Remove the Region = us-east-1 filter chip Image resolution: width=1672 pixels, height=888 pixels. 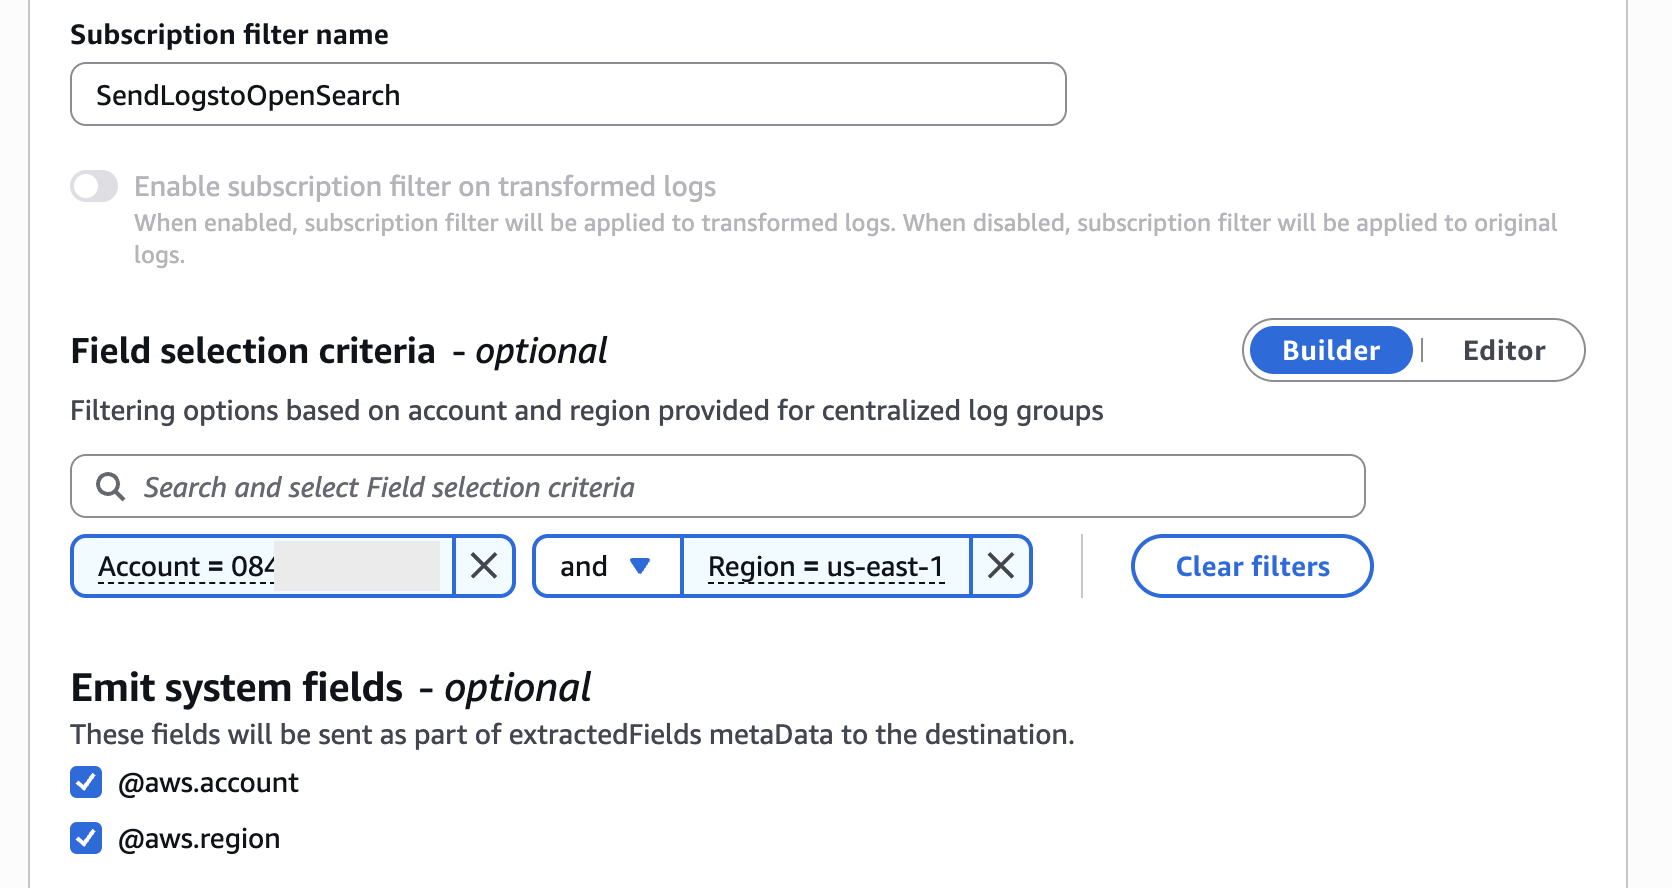1000,566
